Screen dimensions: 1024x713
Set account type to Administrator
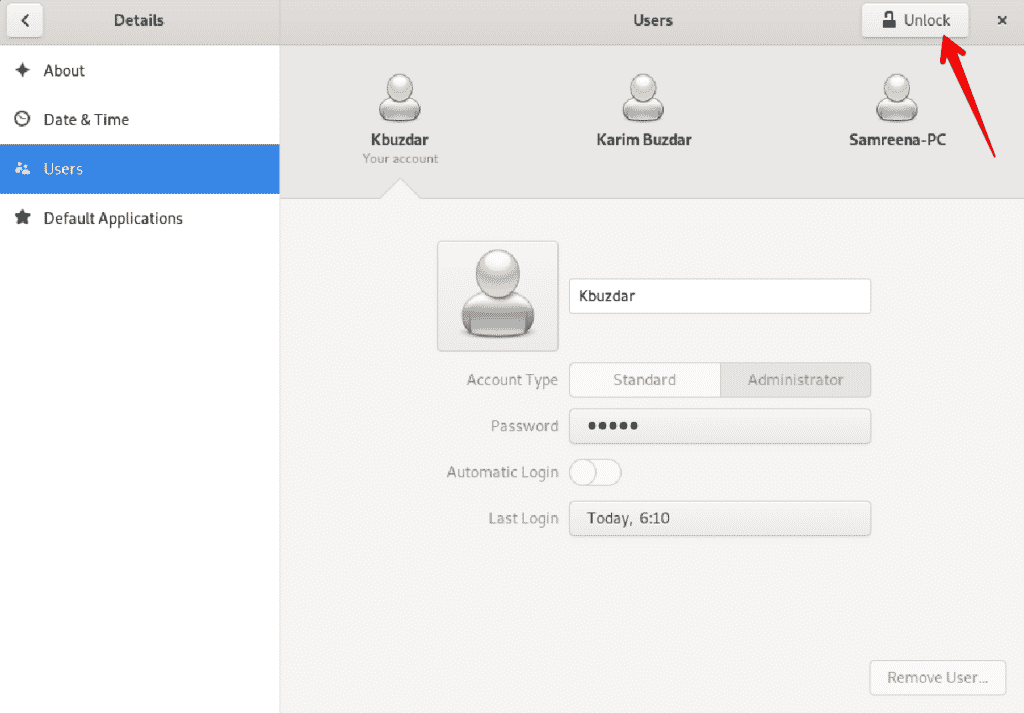[795, 380]
